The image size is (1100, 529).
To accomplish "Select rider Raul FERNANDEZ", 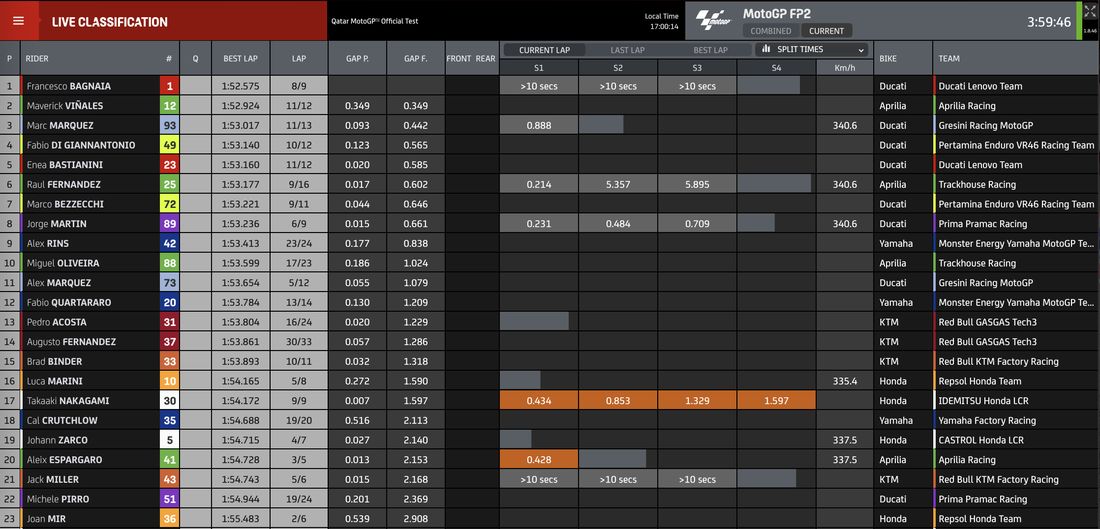I will point(63,185).
